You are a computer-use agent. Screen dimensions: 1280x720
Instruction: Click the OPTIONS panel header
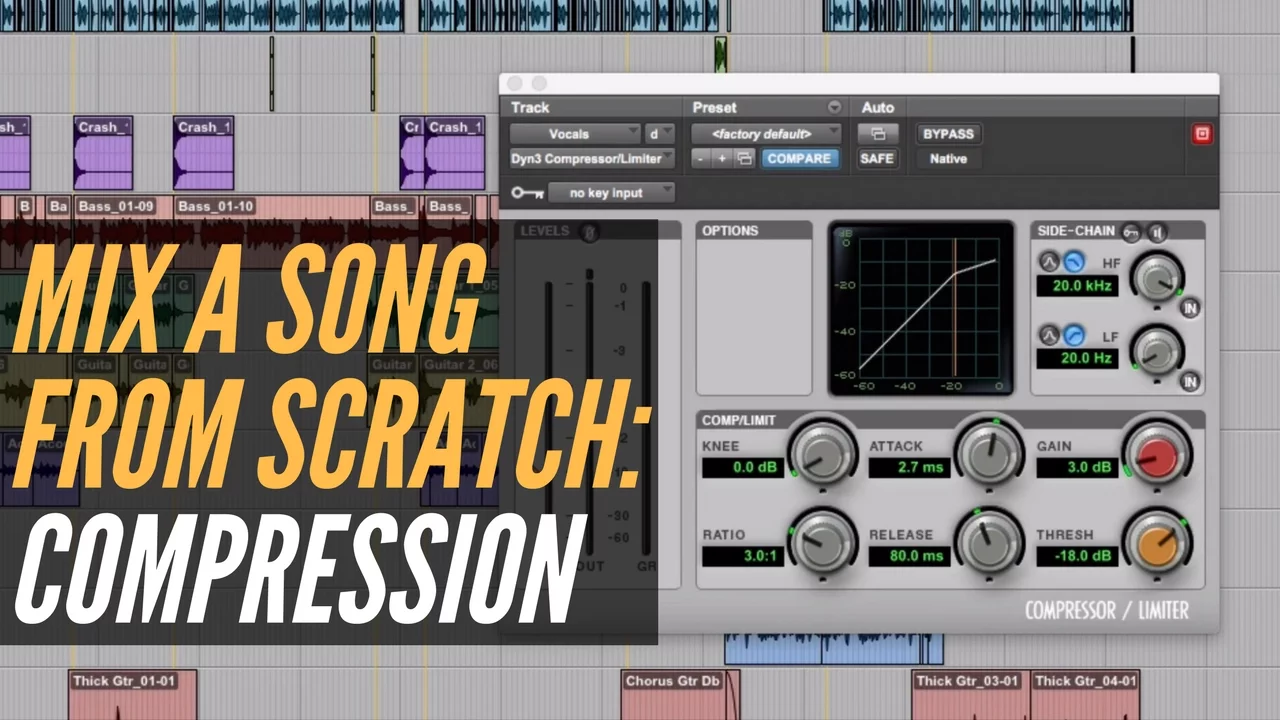point(754,231)
